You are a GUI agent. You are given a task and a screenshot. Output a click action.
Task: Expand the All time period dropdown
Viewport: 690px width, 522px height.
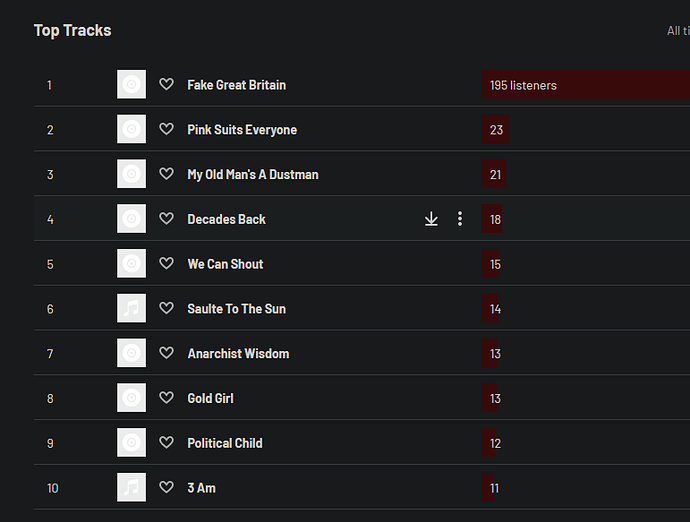coord(677,31)
